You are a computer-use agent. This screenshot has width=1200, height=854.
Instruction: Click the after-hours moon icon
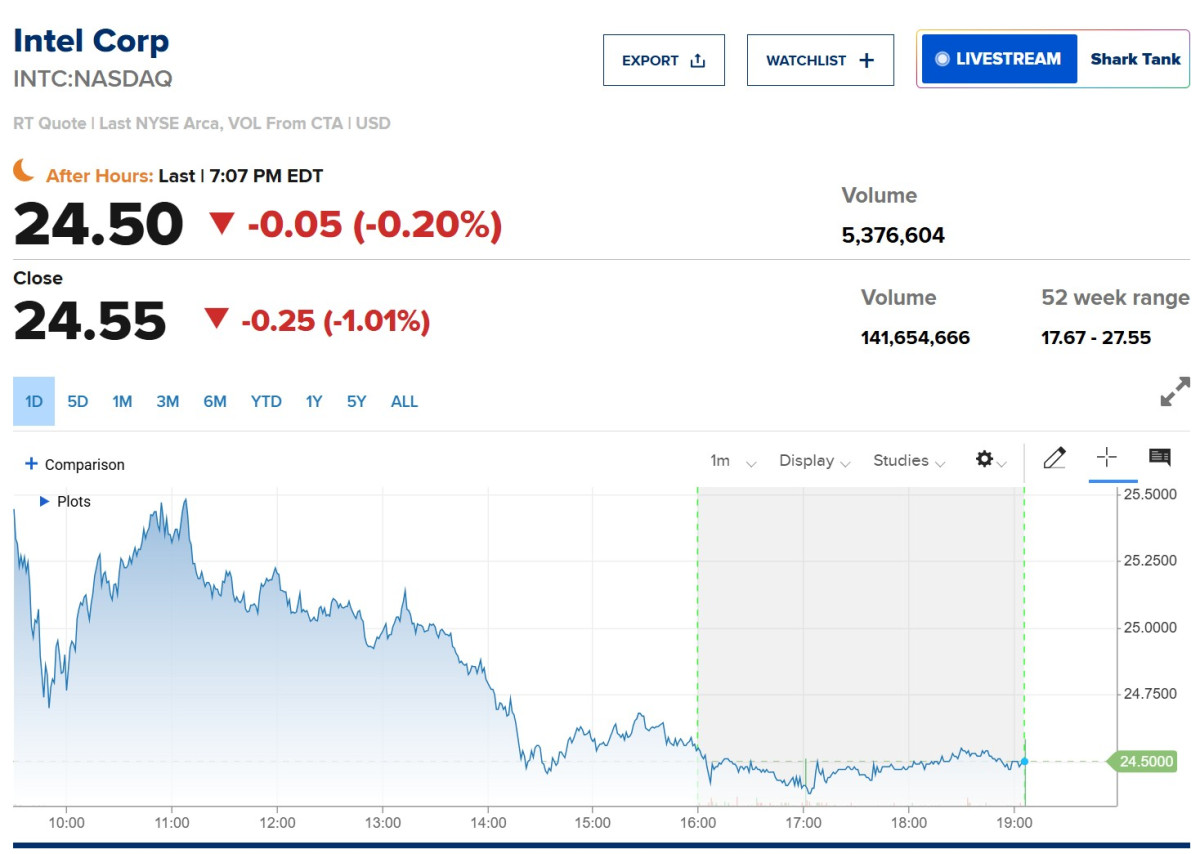(x=24, y=171)
